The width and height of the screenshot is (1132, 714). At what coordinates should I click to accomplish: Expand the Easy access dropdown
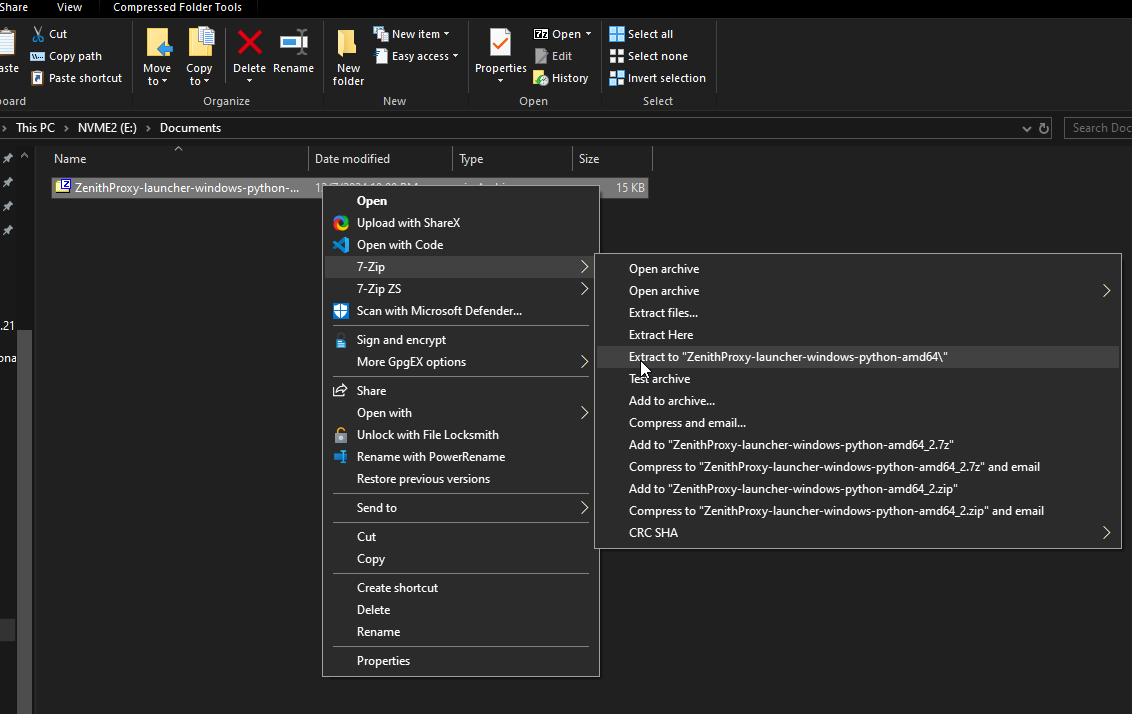418,56
